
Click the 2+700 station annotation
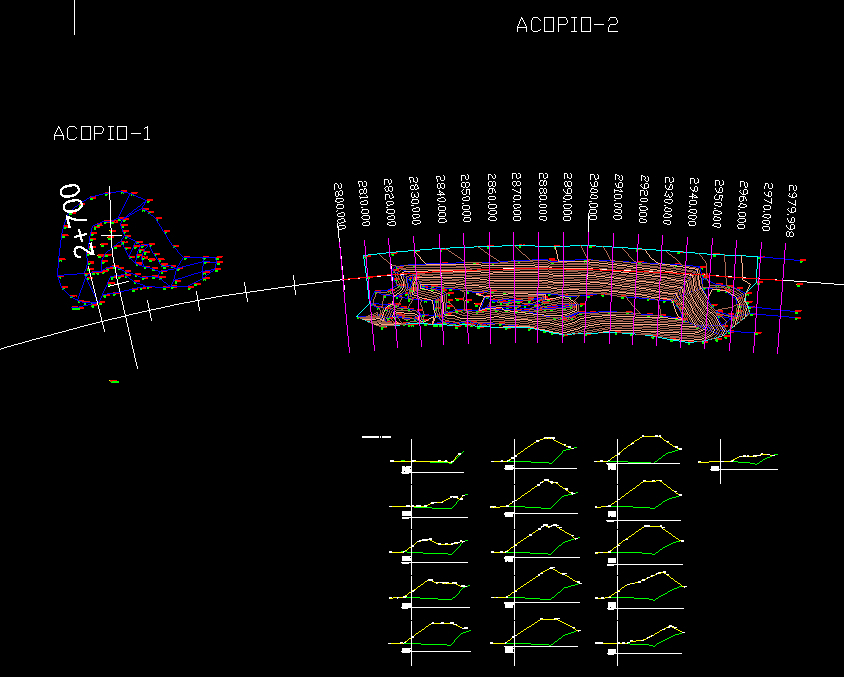coord(82,220)
